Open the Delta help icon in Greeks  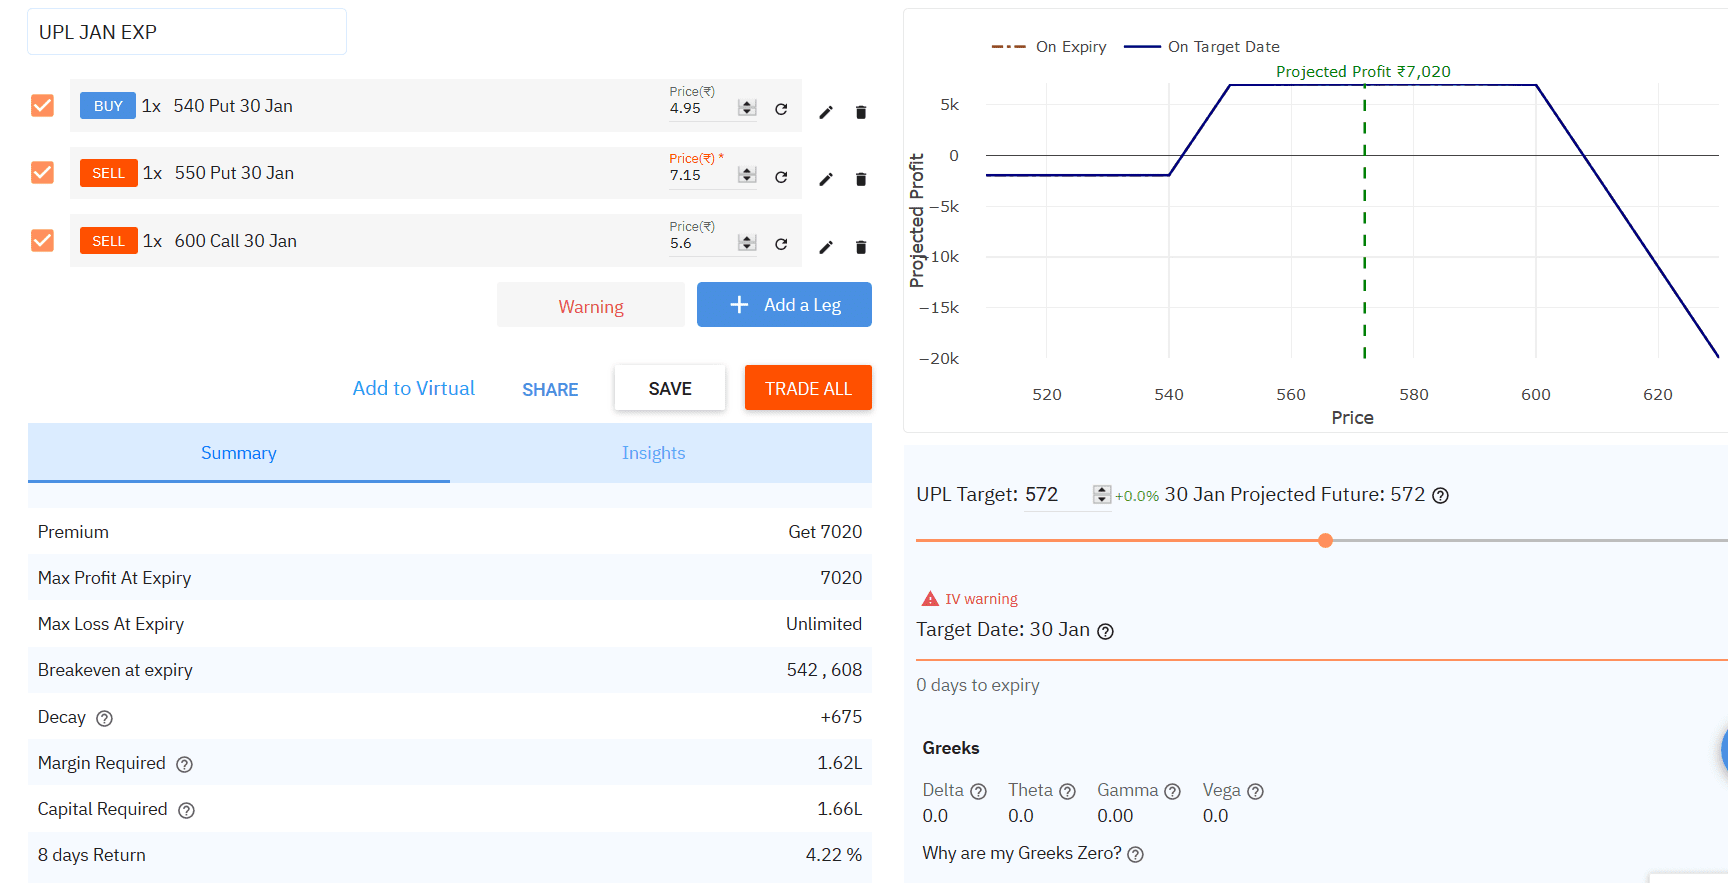tap(978, 791)
